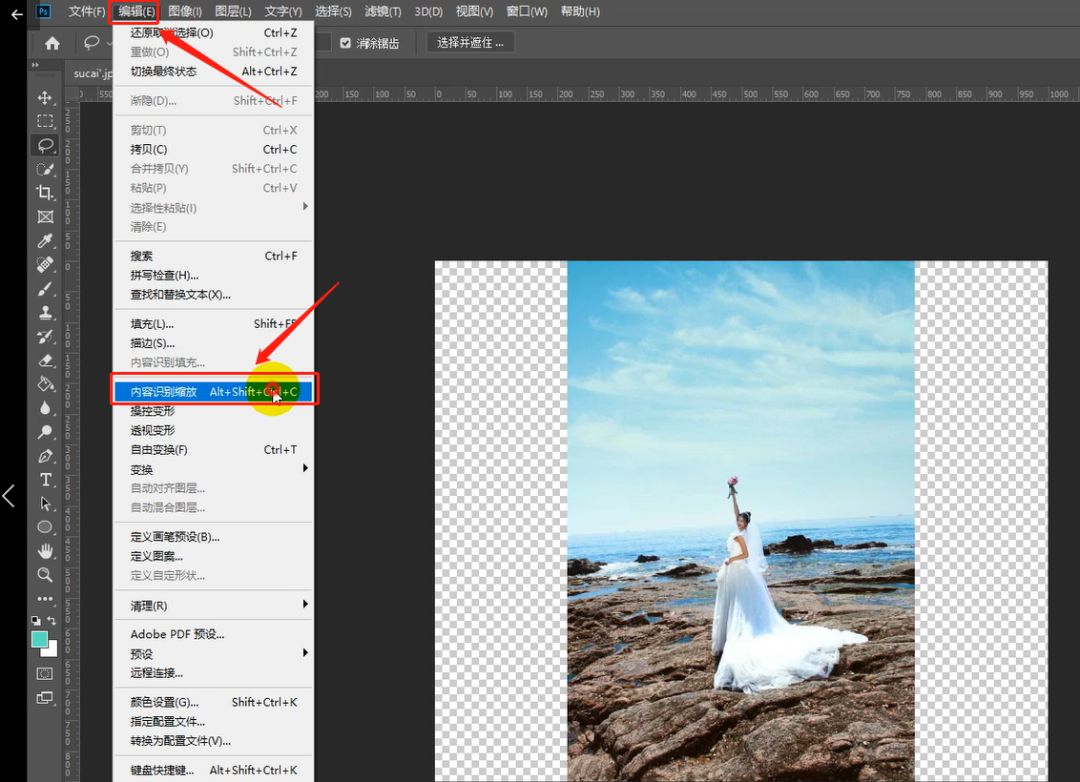The width and height of the screenshot is (1080, 782).
Task: Select the Paint Bucket tool
Action: [x=45, y=384]
